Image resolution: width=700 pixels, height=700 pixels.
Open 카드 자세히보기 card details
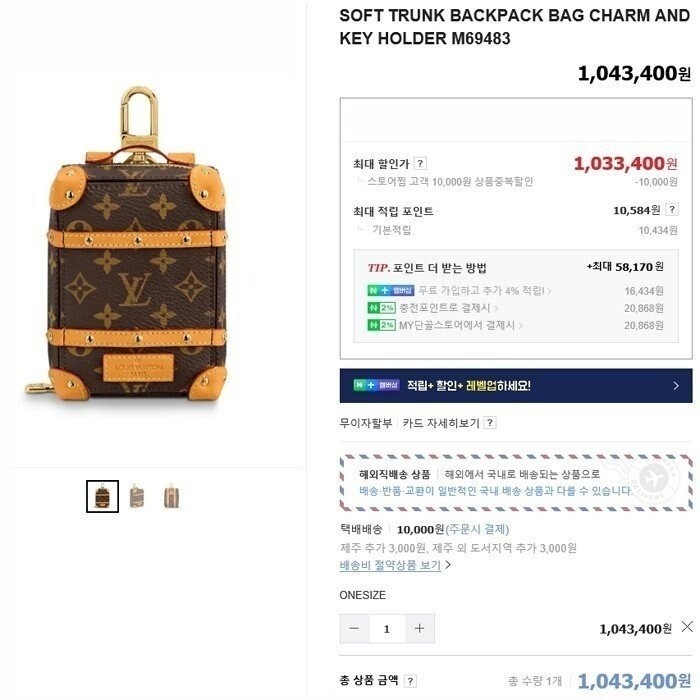[x=441, y=423]
